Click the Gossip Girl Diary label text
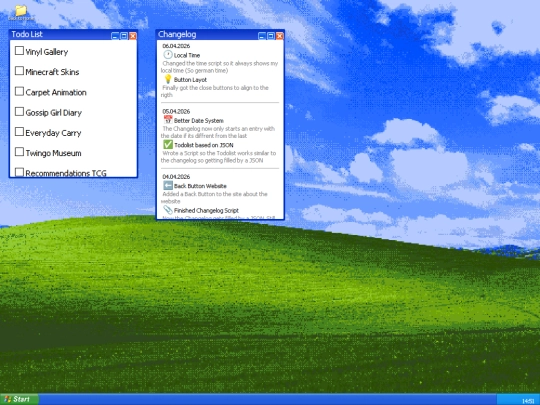Viewport: 540px width, 405px height. tap(53, 113)
